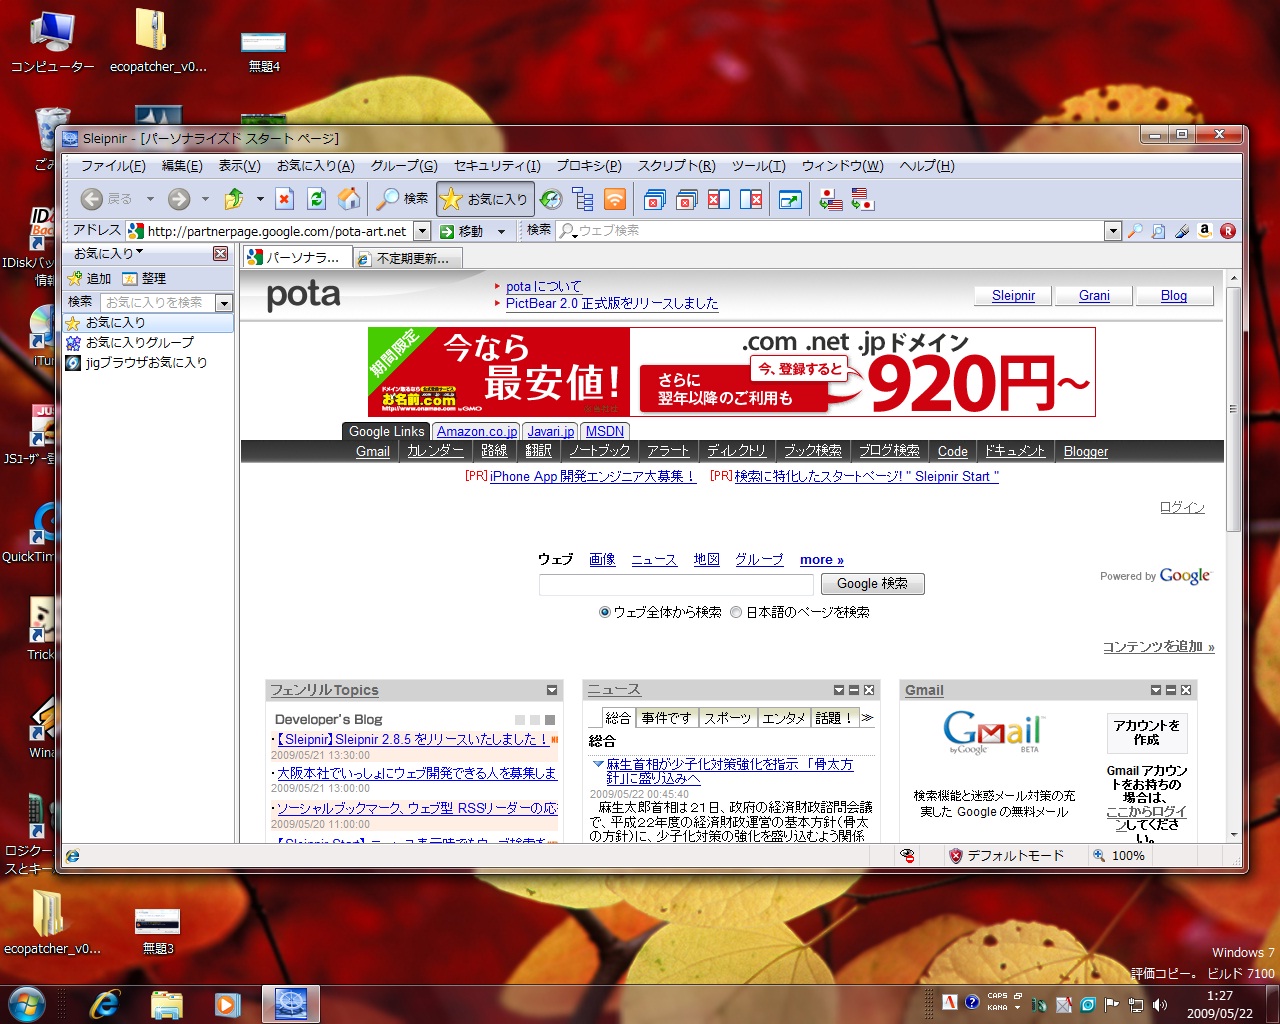
Task: Select jigブラウザお気に入り in favorites list
Action: pos(137,362)
